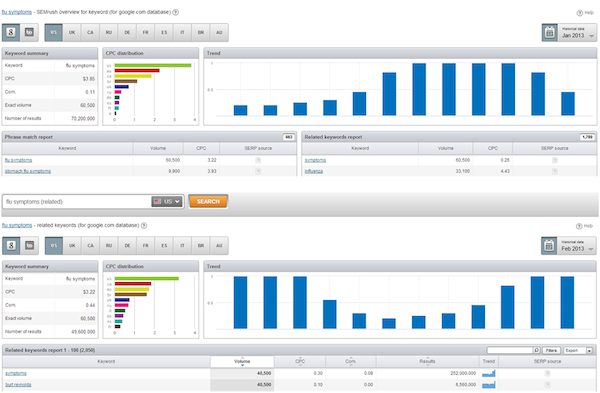
Task: Sort by Volume column in Feb related keywords table
Action: (242, 361)
